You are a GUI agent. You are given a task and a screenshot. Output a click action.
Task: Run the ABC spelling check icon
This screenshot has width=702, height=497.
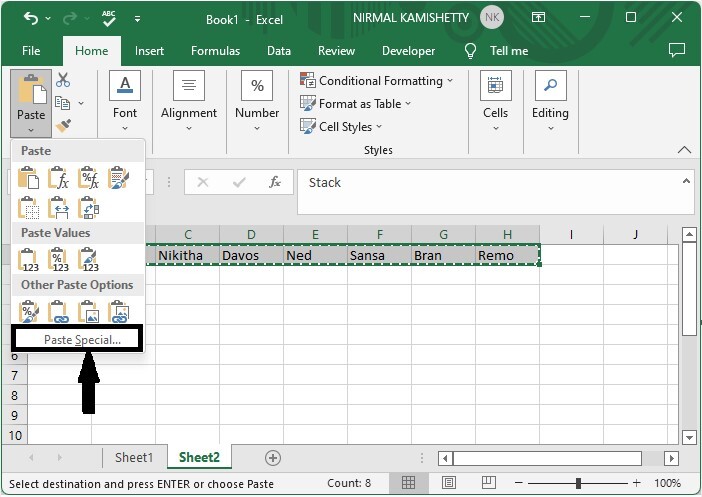click(x=109, y=18)
